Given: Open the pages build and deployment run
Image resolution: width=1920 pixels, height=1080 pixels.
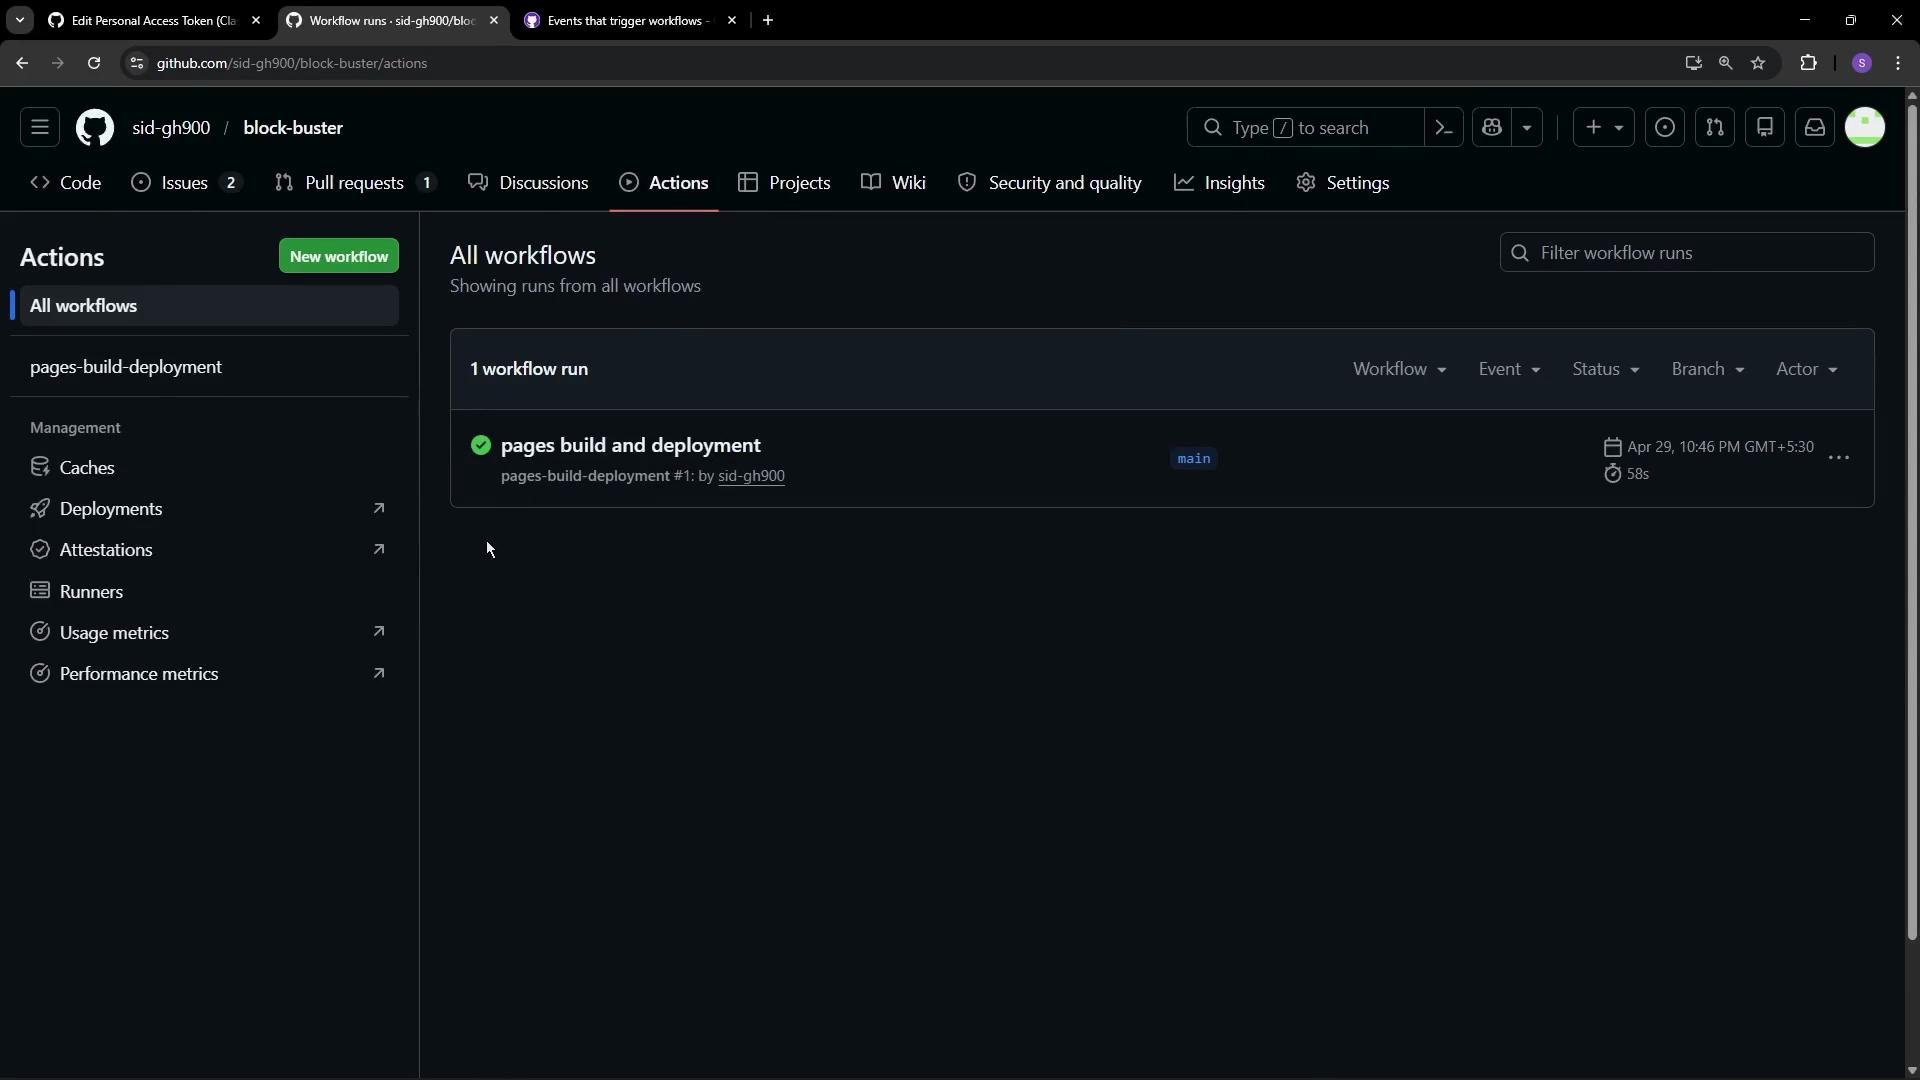Looking at the screenshot, I should (631, 445).
